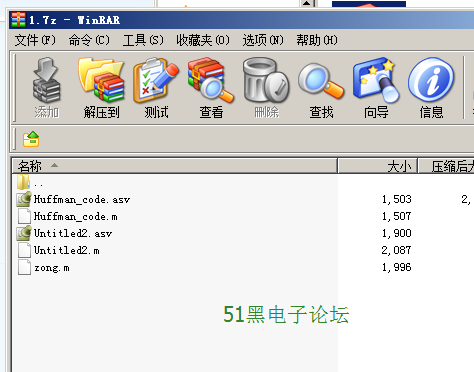Open the Tools (工具) menu
Screen dimensions: 474x372
(x=143, y=40)
